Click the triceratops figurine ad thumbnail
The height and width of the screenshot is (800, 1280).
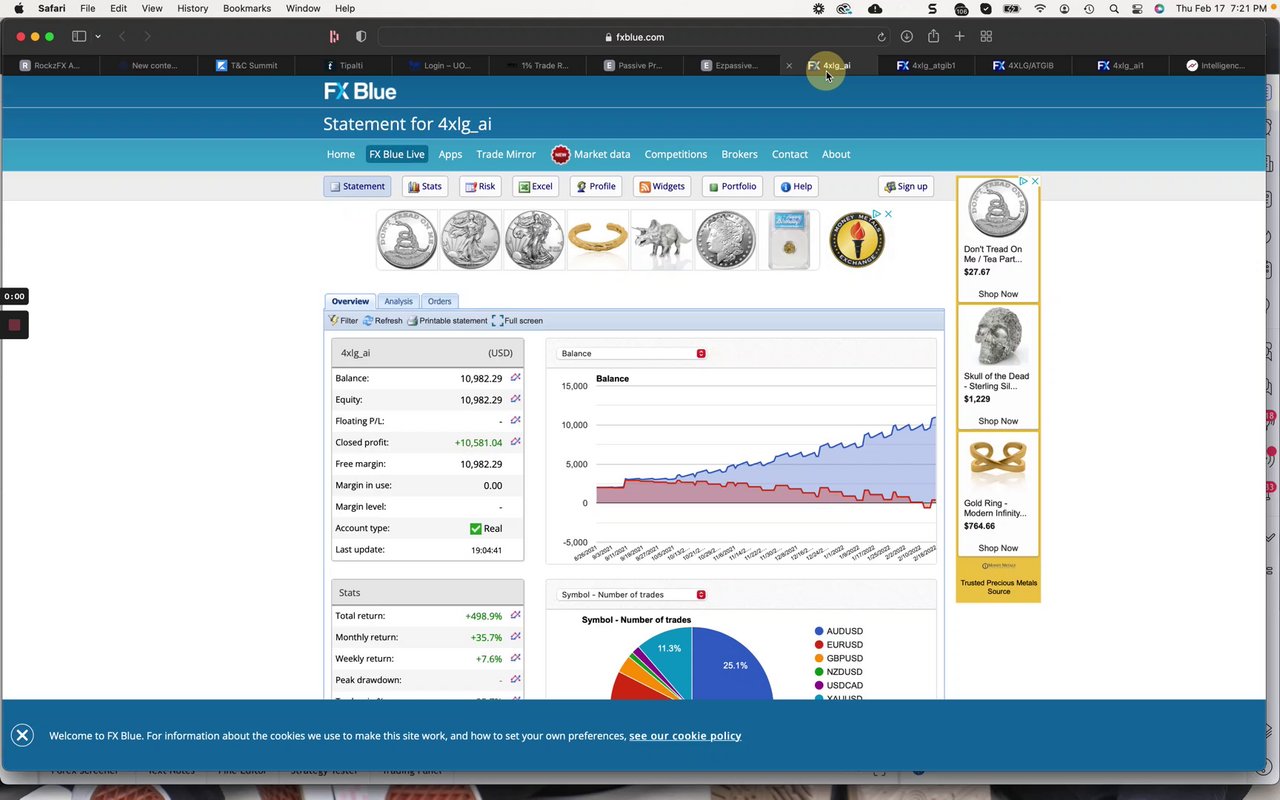click(662, 240)
